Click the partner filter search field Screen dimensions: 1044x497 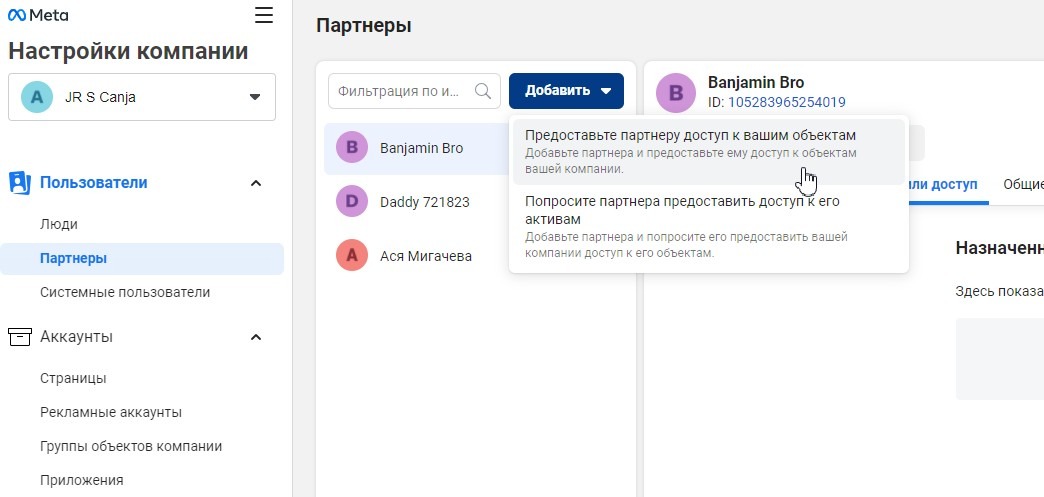[x=414, y=91]
